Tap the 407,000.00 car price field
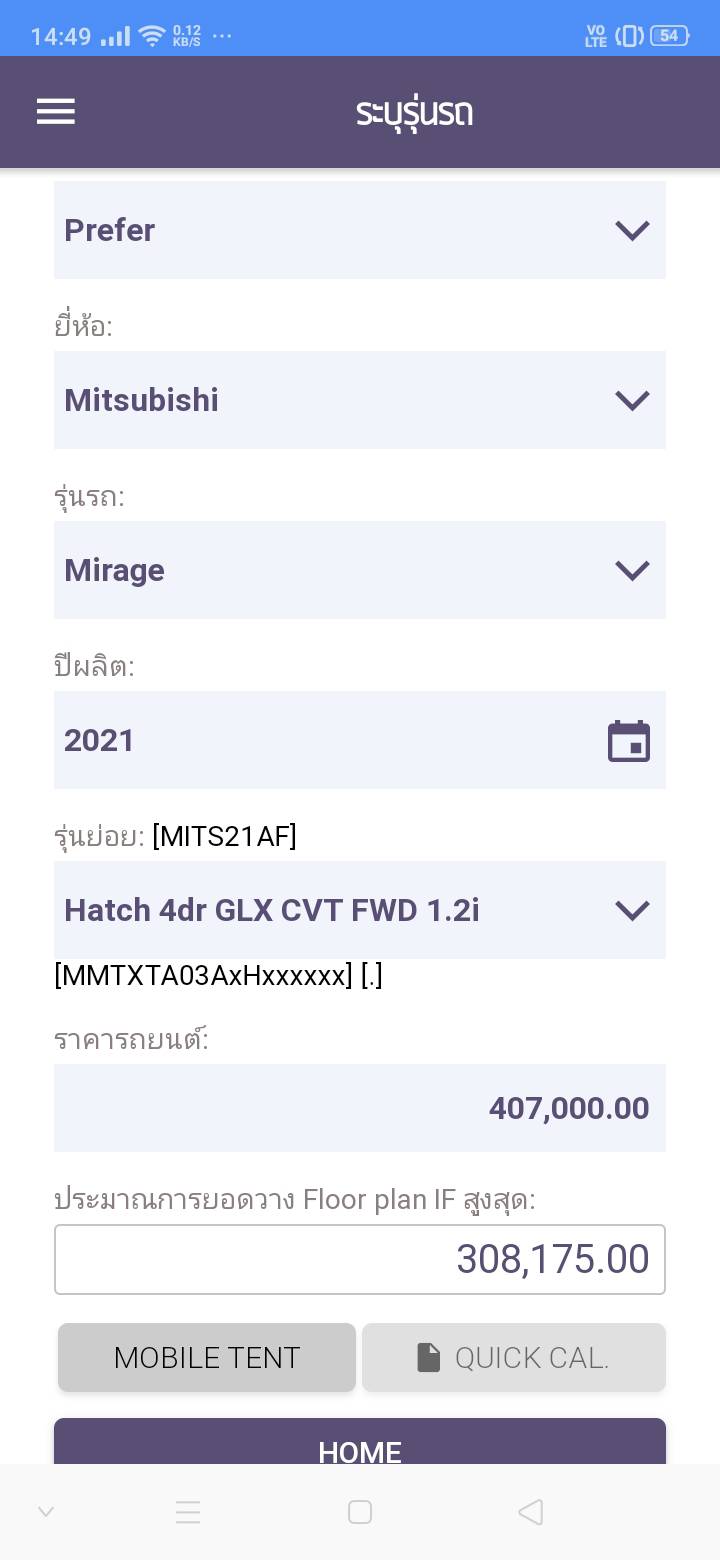Screen dimensions: 720x1560 [x=360, y=1108]
